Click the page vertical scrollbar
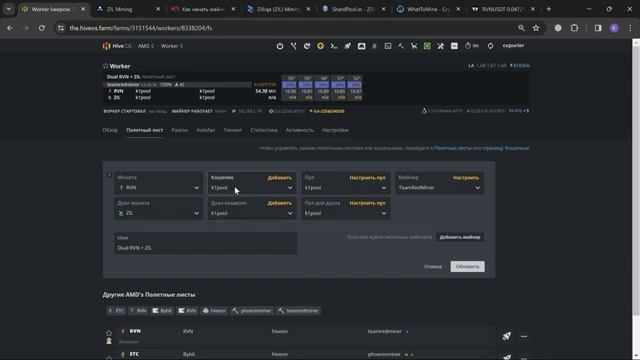Image resolution: width=640 pixels, height=360 pixels. coord(636,180)
